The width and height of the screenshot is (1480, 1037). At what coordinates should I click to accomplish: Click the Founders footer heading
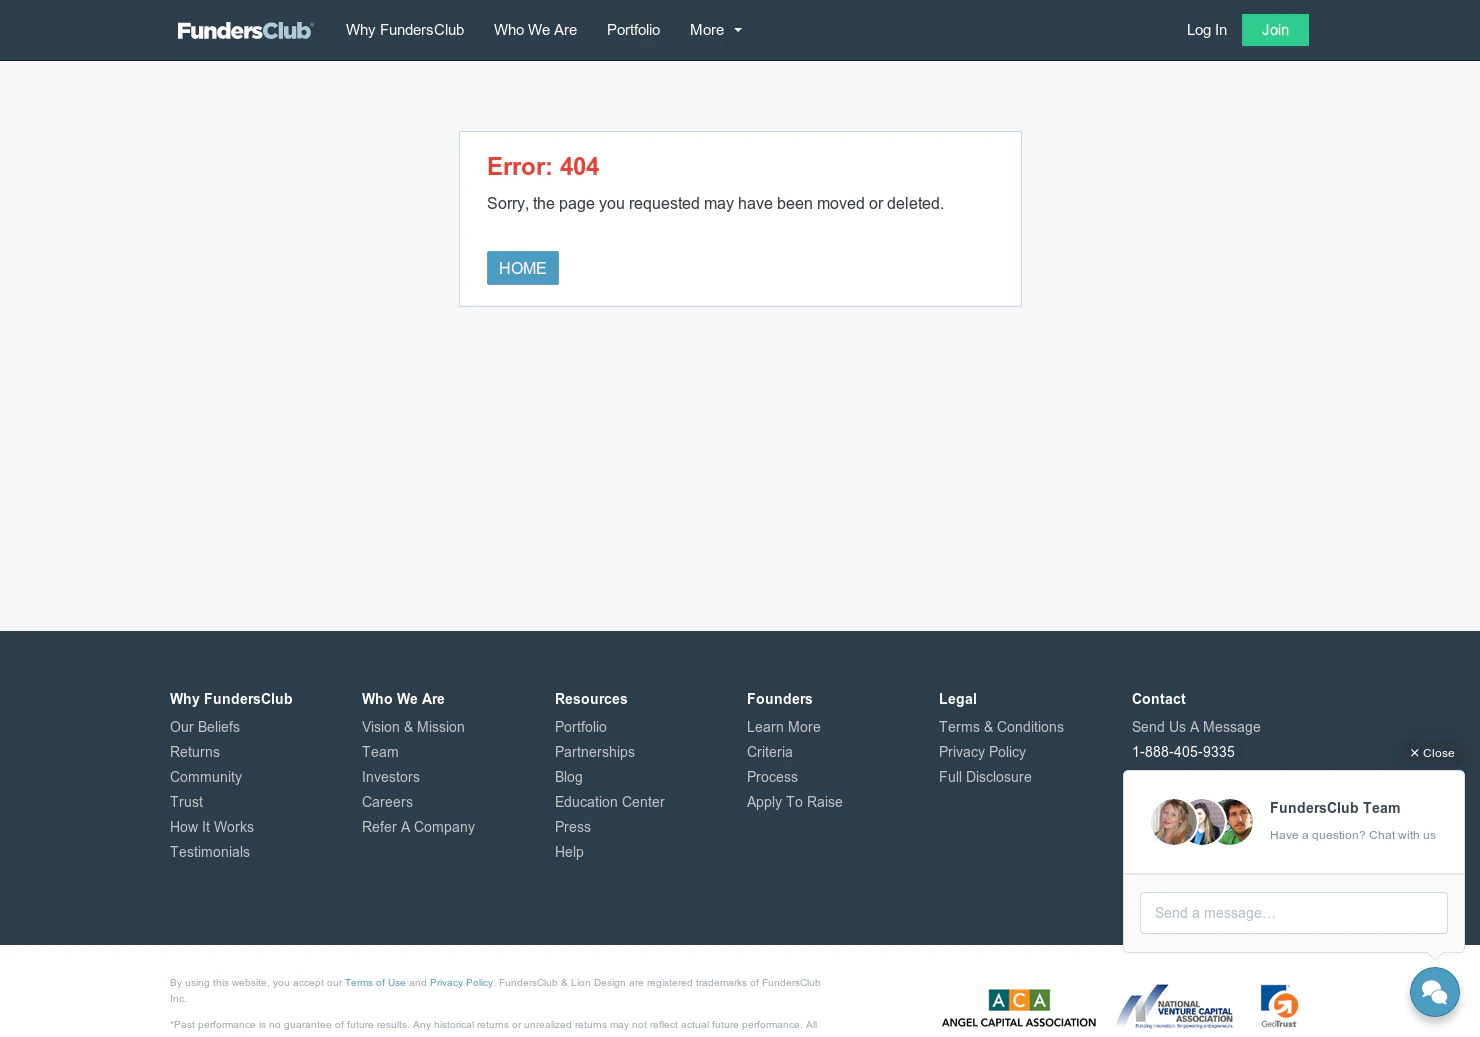[780, 699]
